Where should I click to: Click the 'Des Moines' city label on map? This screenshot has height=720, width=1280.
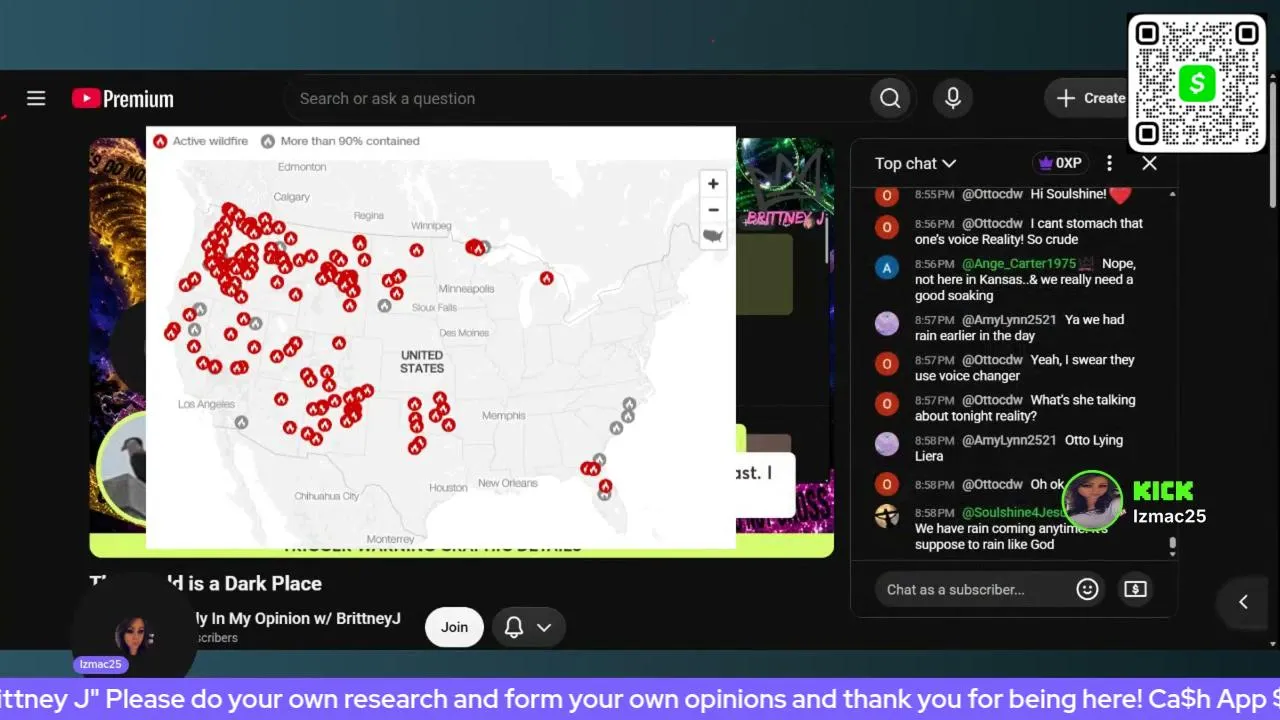tap(464, 332)
